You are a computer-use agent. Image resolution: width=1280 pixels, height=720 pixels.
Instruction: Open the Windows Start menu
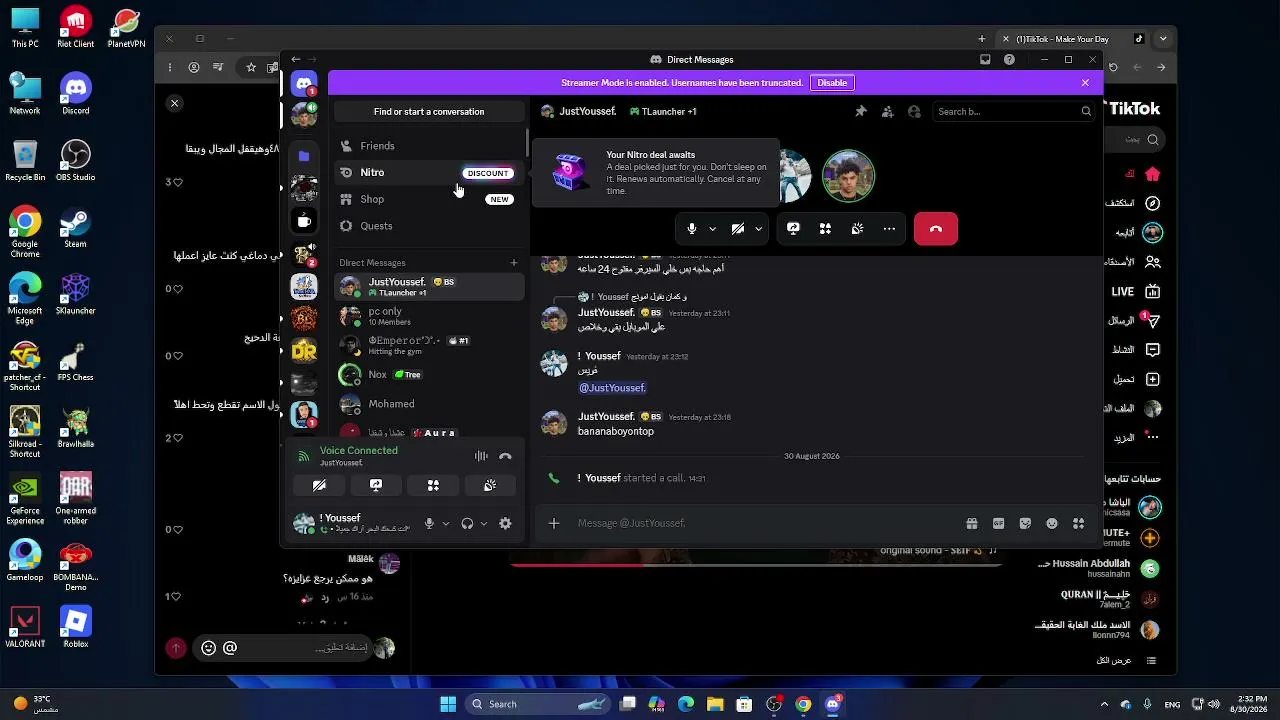click(x=448, y=704)
